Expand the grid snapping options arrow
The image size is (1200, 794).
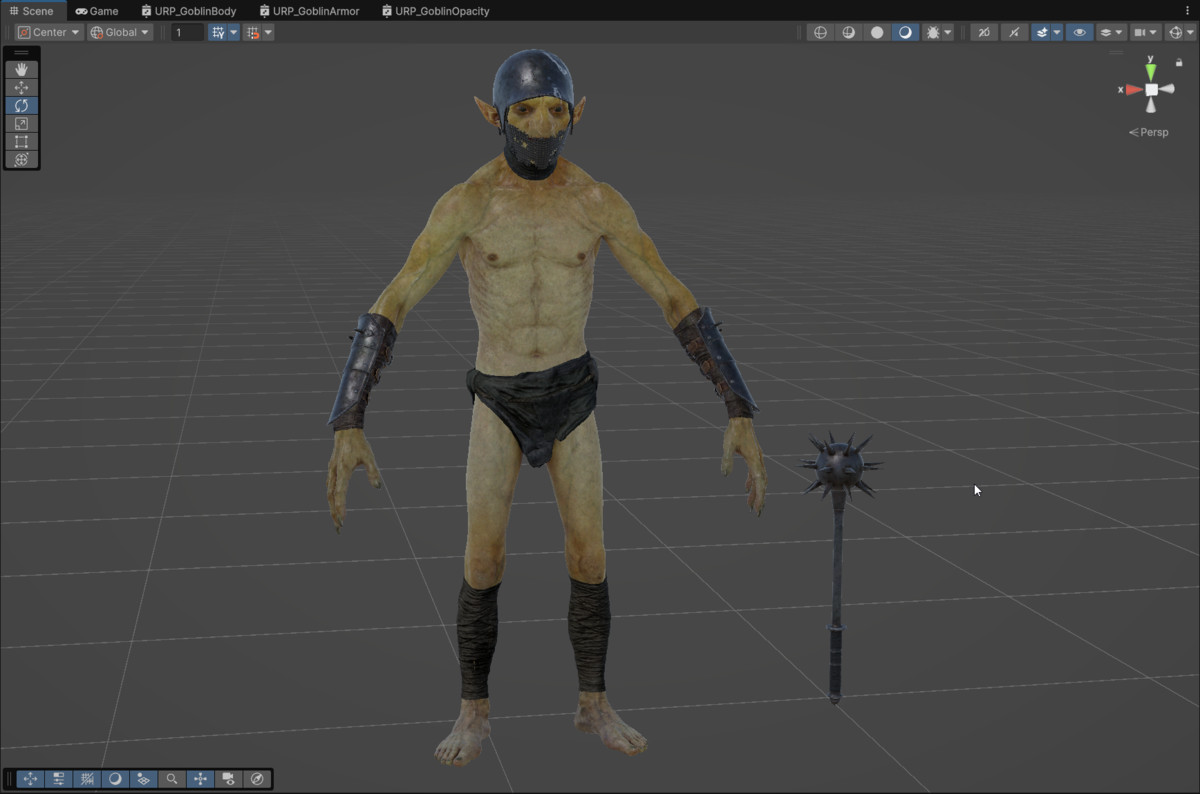click(268, 32)
